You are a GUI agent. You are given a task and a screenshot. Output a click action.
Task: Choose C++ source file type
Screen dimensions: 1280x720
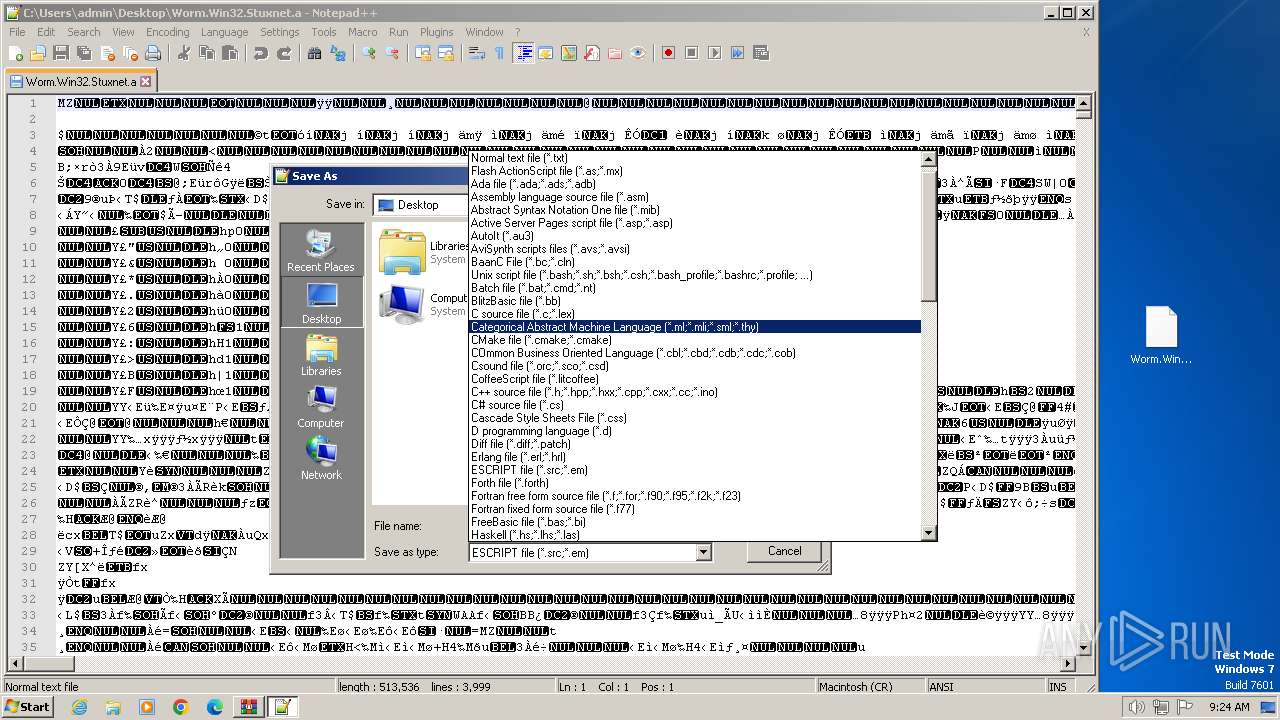(695, 392)
